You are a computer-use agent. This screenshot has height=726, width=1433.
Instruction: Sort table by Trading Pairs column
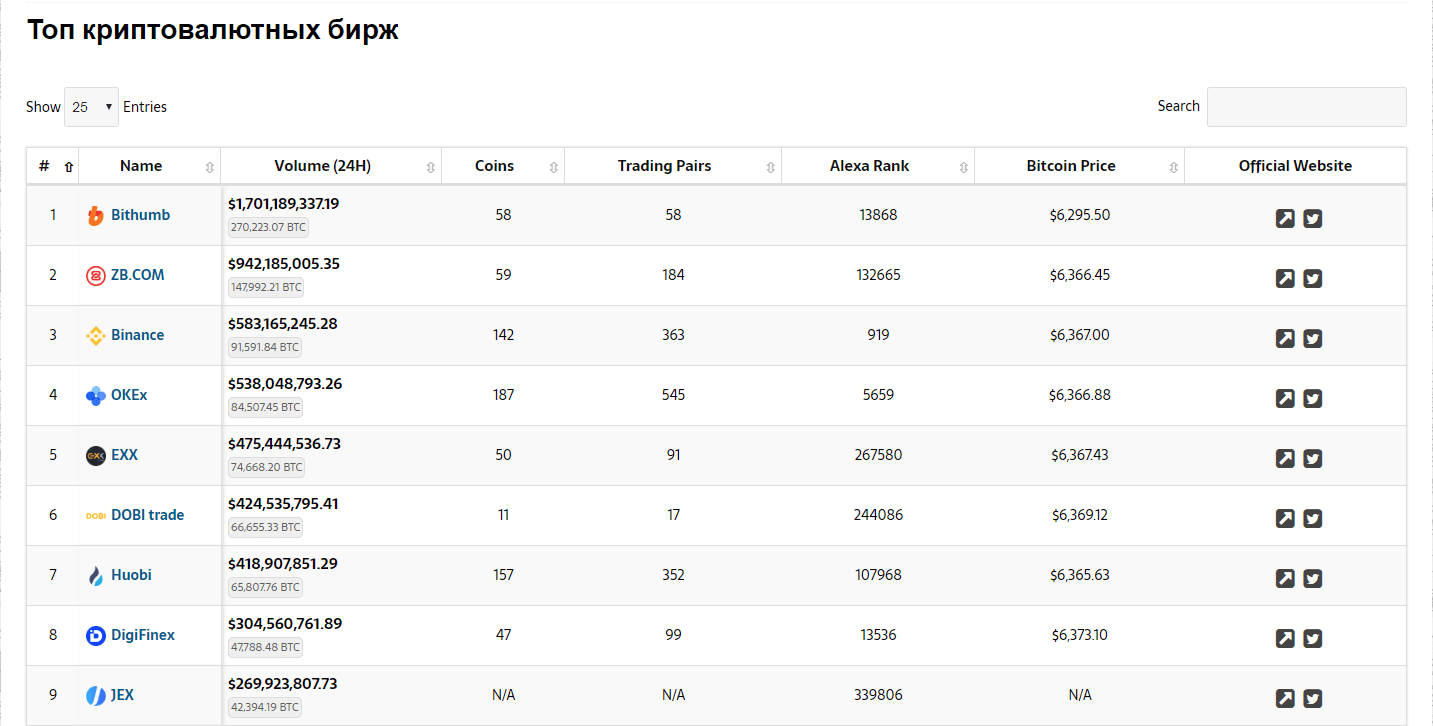click(x=673, y=166)
